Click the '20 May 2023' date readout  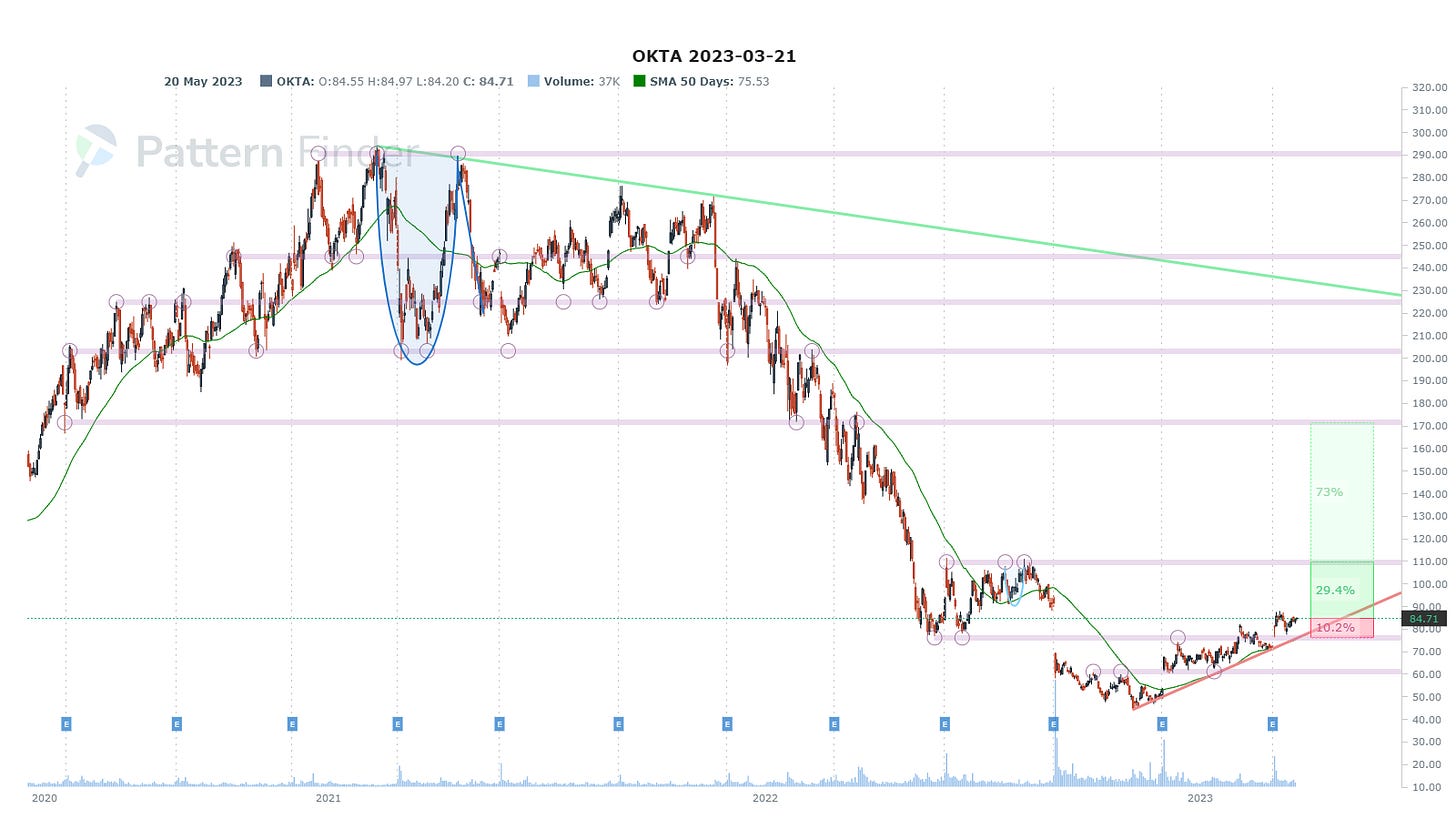[203, 82]
